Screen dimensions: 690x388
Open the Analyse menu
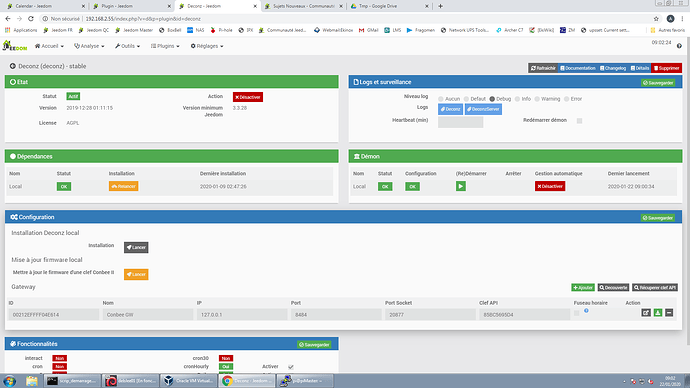click(x=89, y=46)
